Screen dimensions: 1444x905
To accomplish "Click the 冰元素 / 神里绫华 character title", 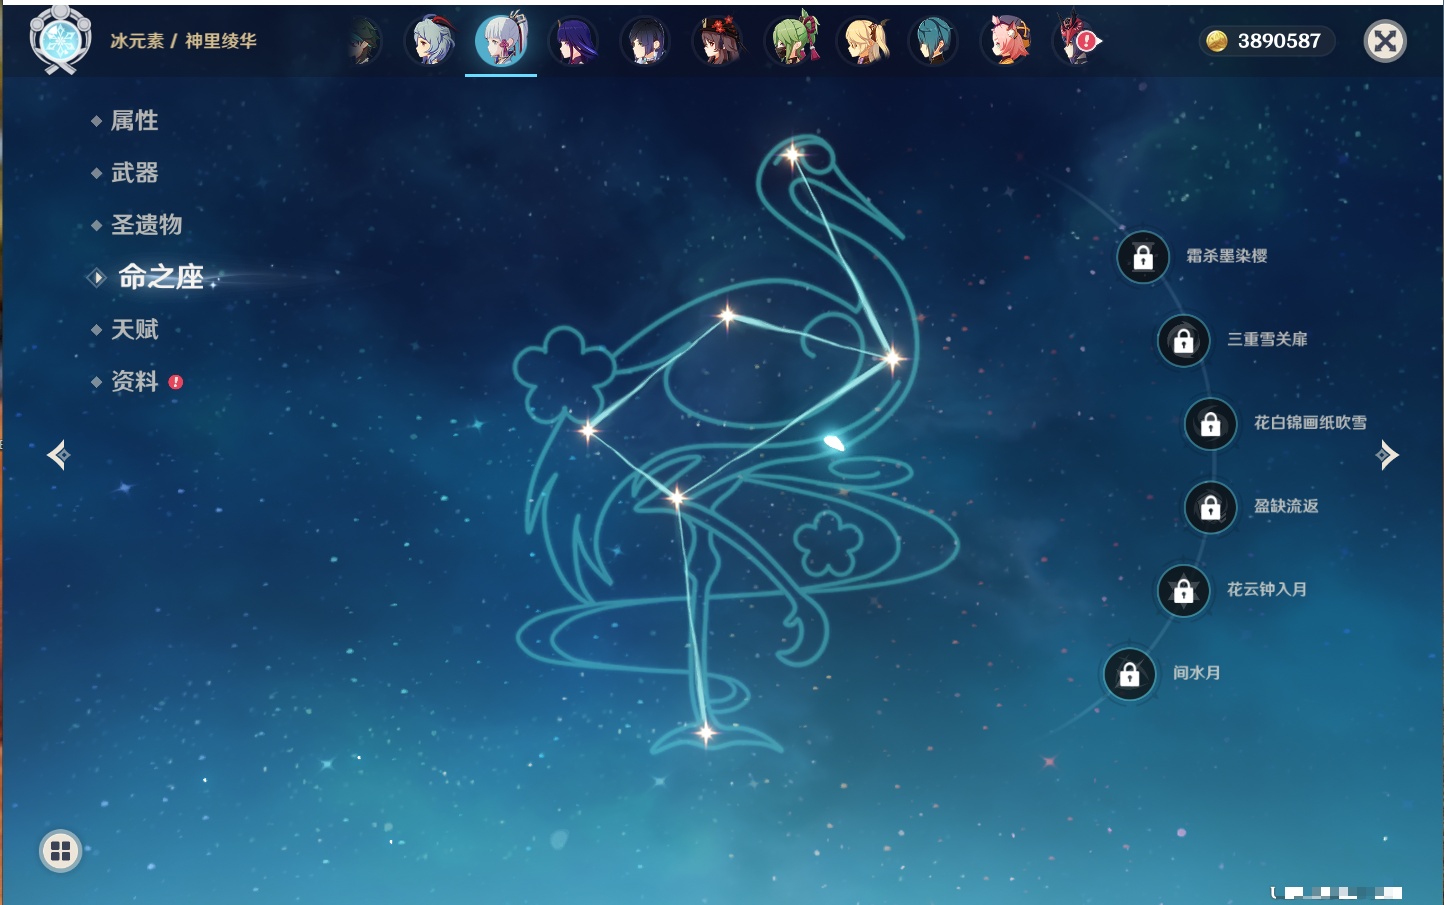I will pyautogui.click(x=183, y=41).
